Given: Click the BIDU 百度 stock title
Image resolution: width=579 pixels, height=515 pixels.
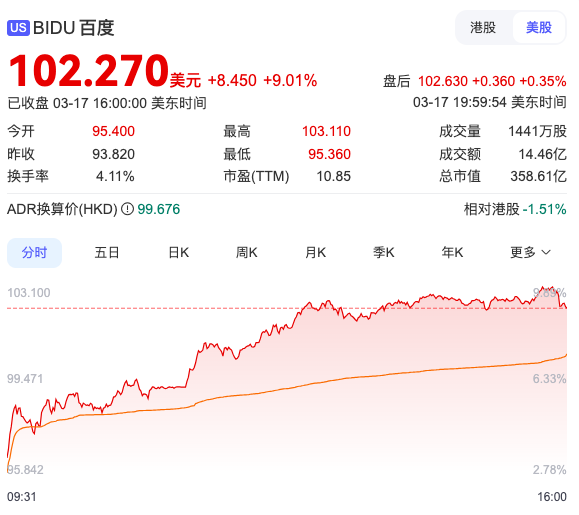Looking at the screenshot, I should [x=73, y=28].
